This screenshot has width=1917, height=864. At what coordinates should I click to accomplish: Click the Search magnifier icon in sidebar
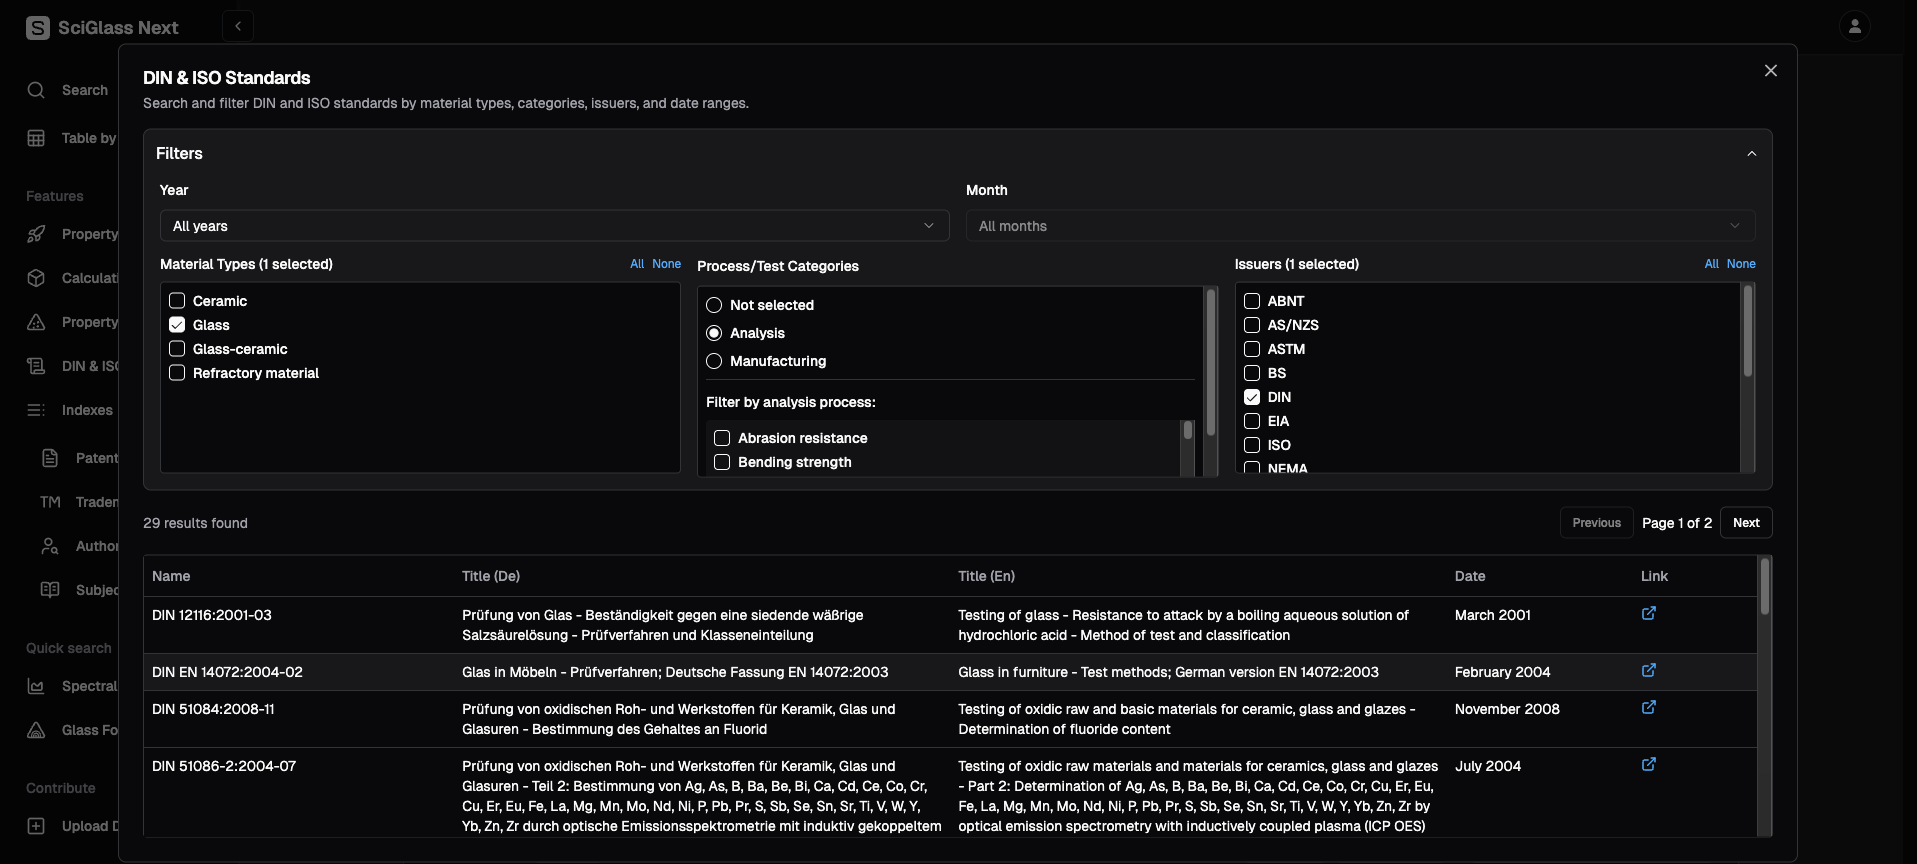click(x=37, y=90)
